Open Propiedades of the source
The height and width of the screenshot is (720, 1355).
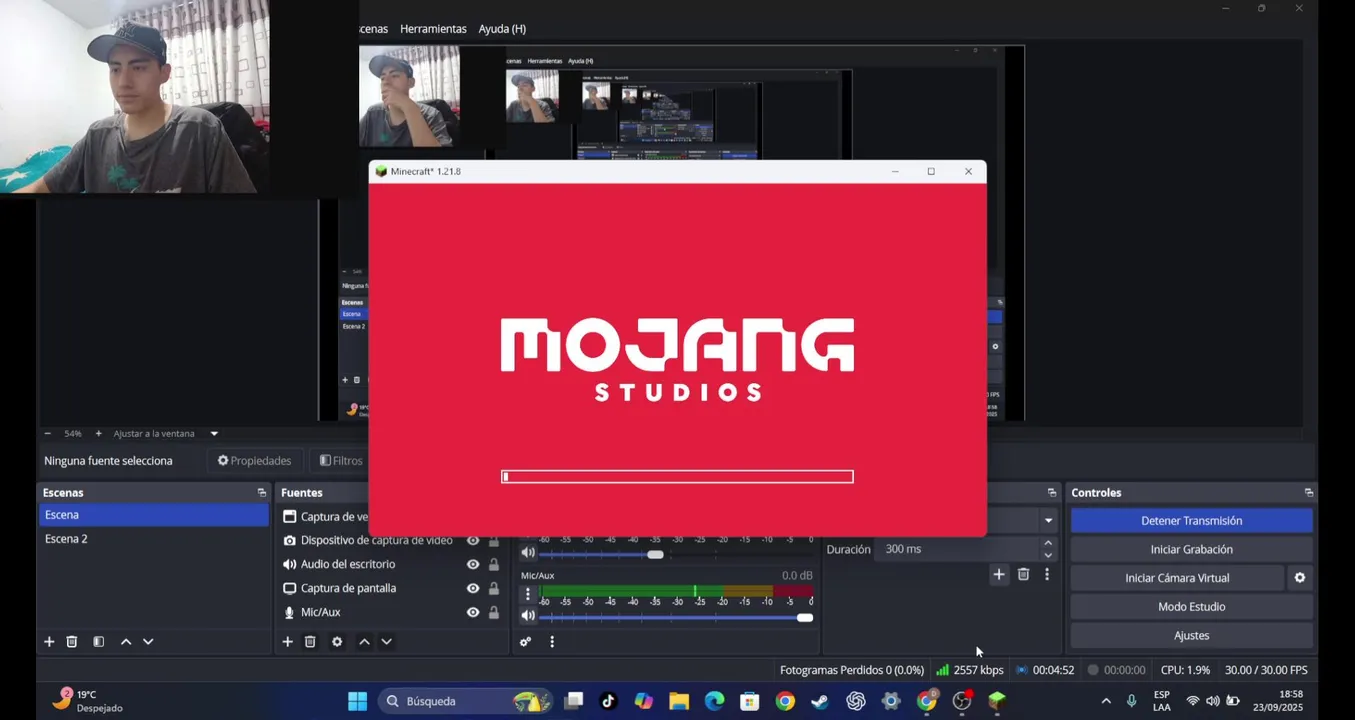254,461
